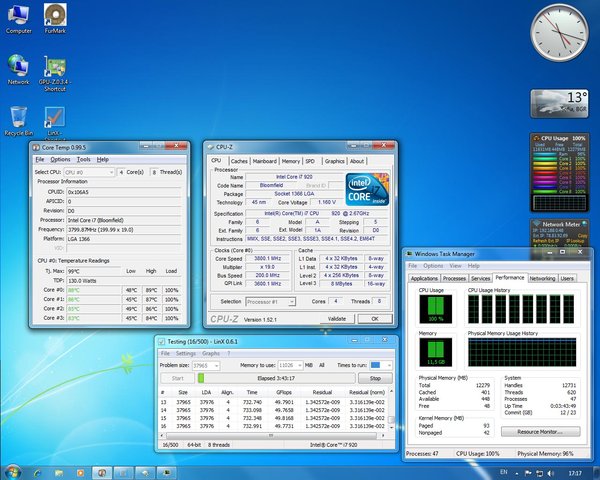Click the CPU Usage gadget header icon
Image resolution: width=600 pixels, height=480 pixels.
536,138
